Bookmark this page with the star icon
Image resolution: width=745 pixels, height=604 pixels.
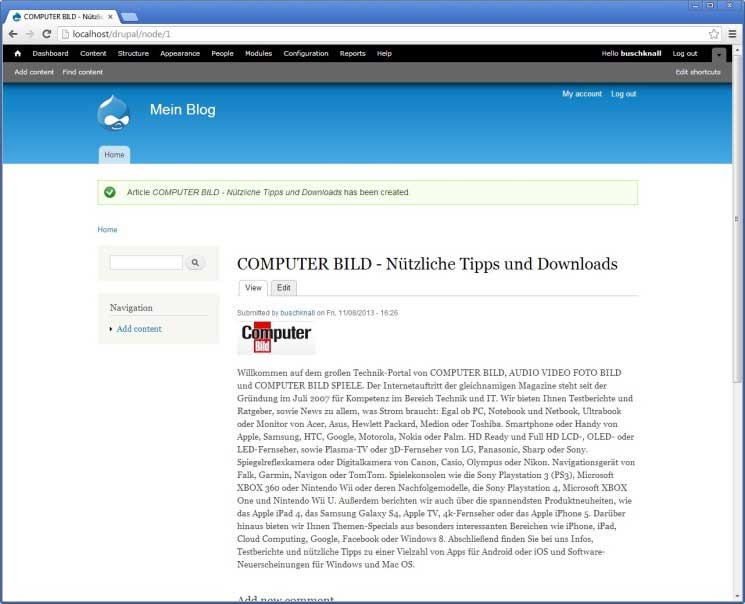[x=714, y=34]
